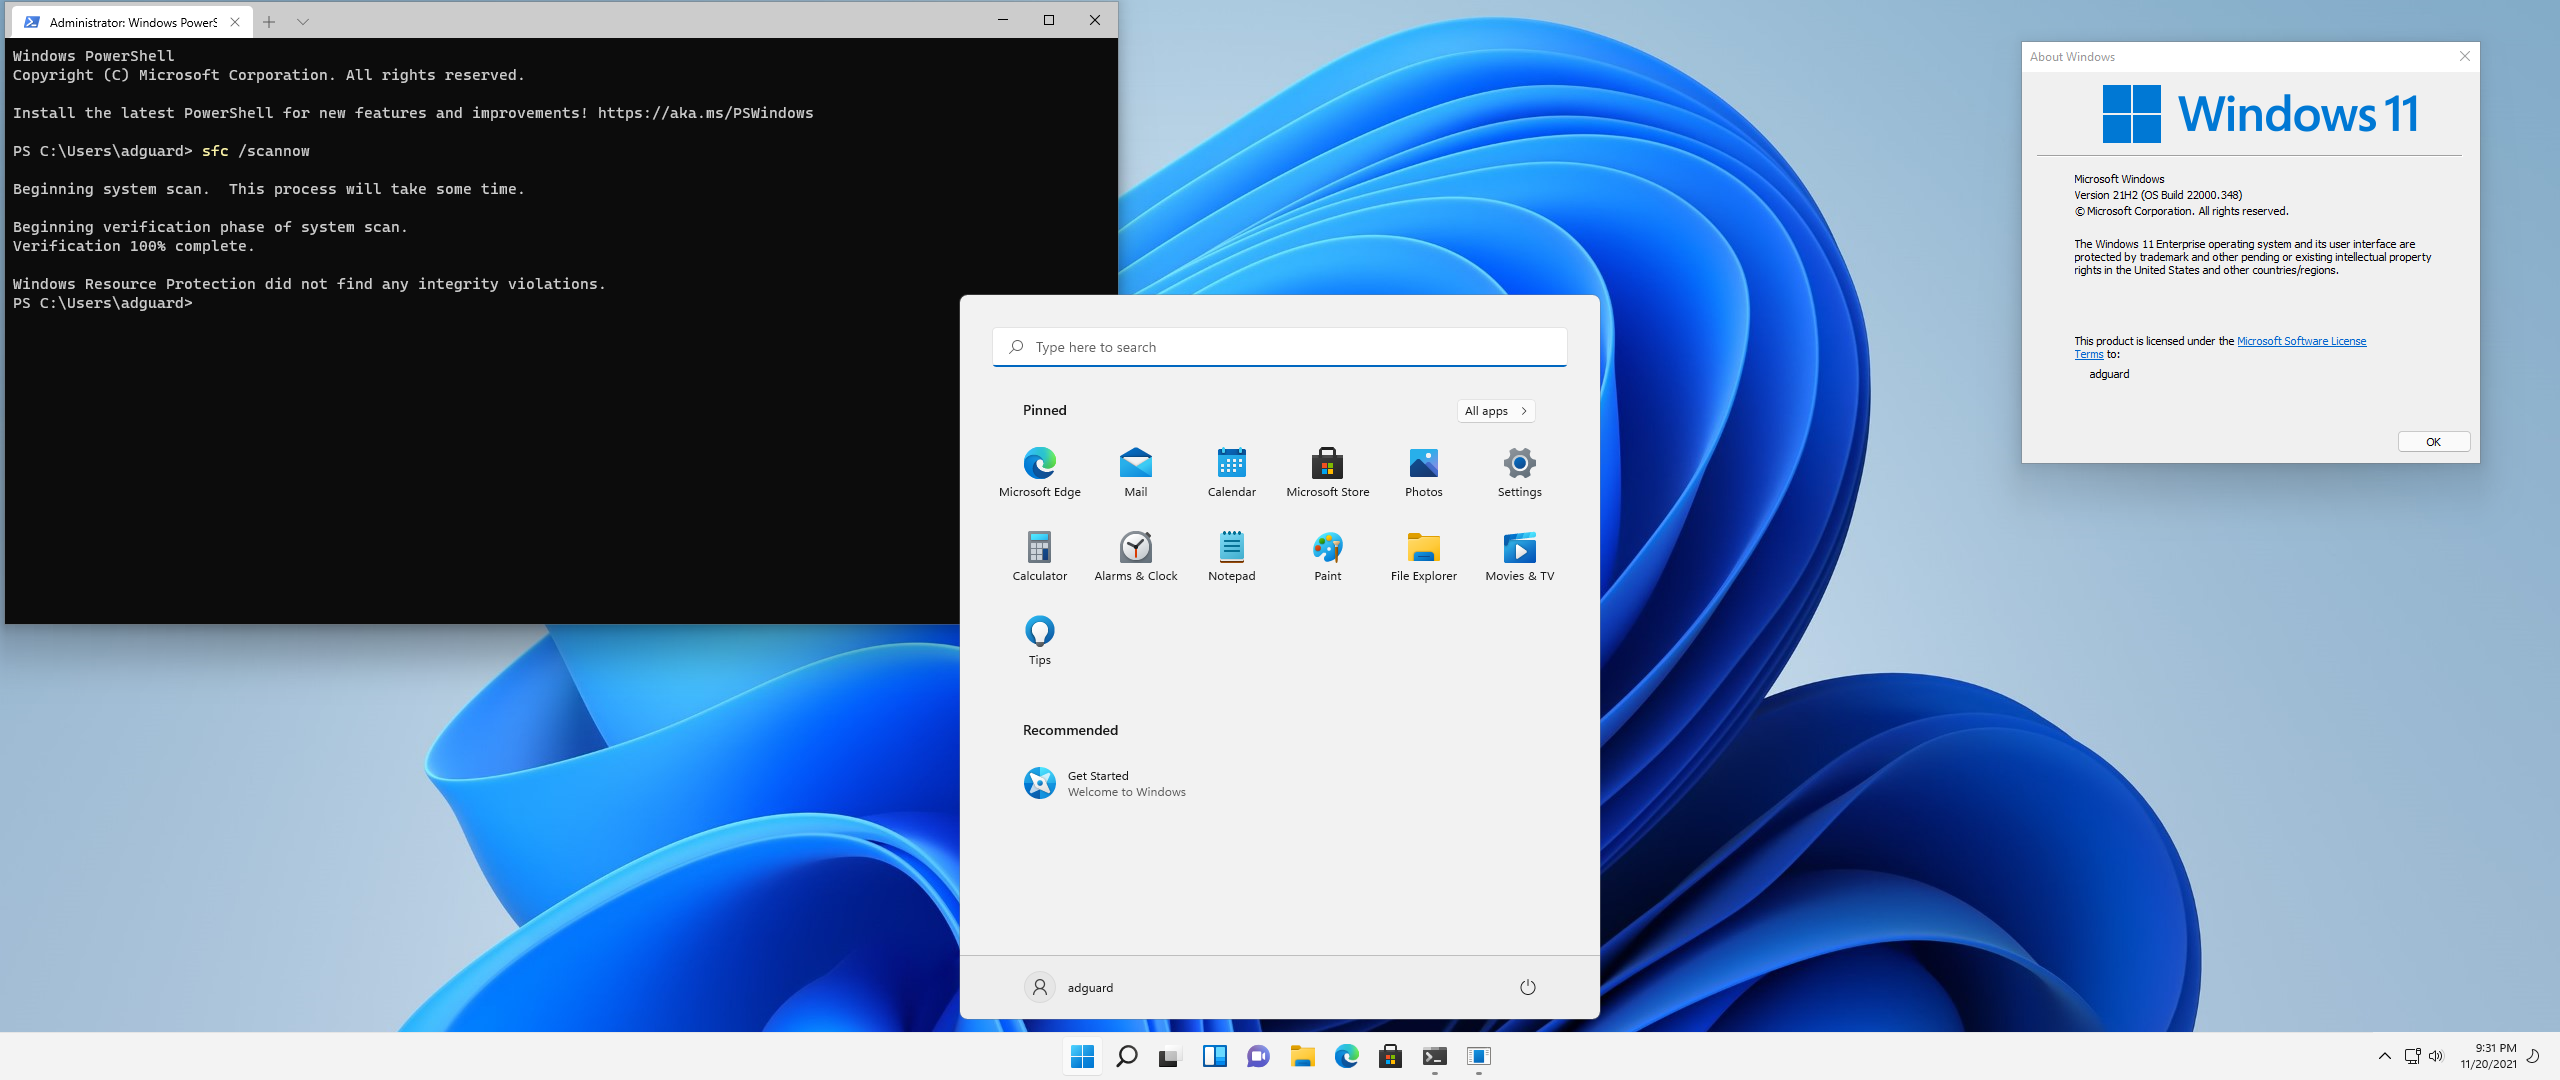Open notification center moon icon
This screenshot has width=2560, height=1080.
point(2533,1056)
